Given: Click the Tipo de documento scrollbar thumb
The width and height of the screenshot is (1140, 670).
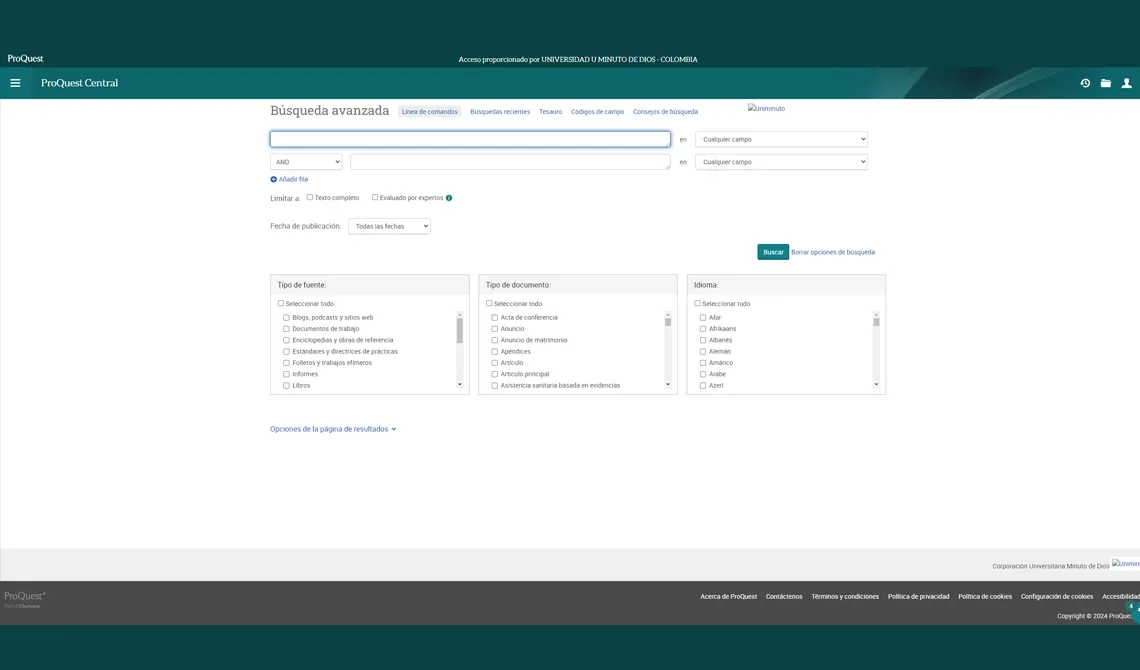Looking at the screenshot, I should (668, 322).
